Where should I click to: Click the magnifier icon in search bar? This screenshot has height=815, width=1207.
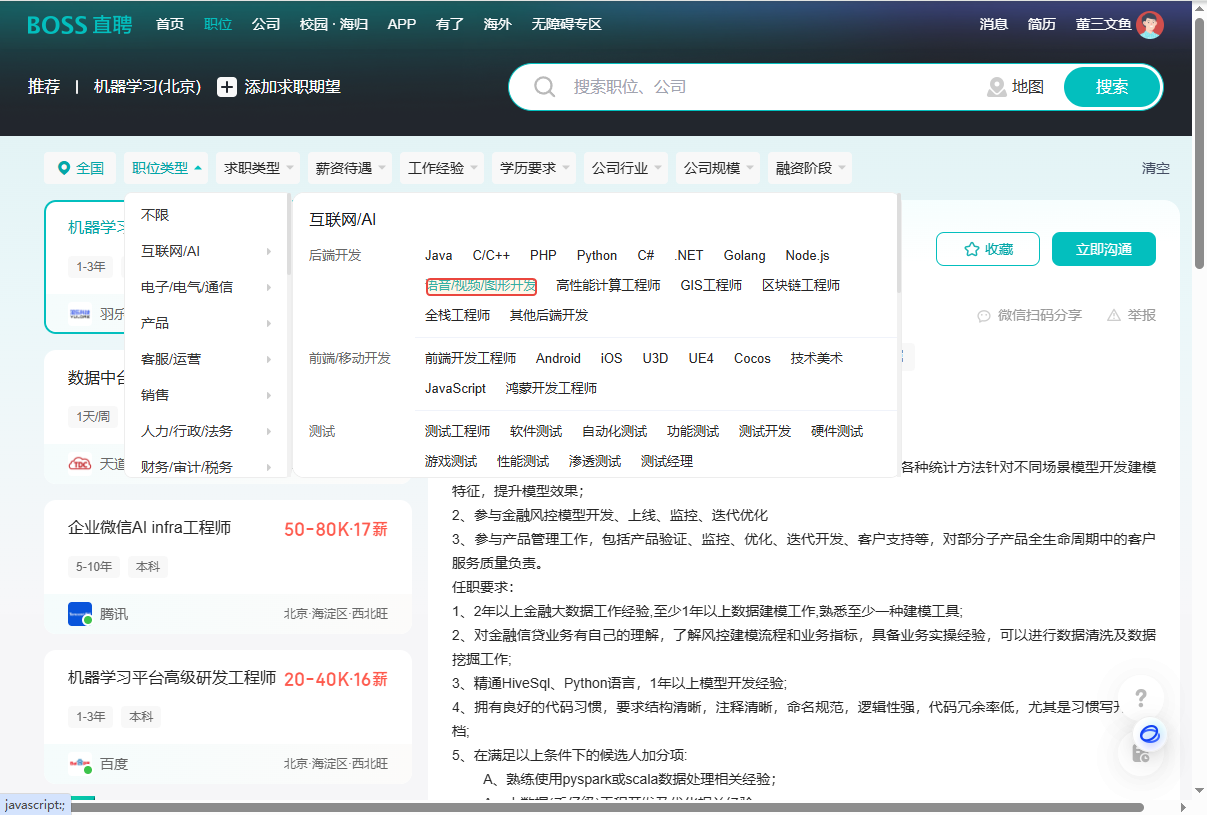click(x=545, y=87)
